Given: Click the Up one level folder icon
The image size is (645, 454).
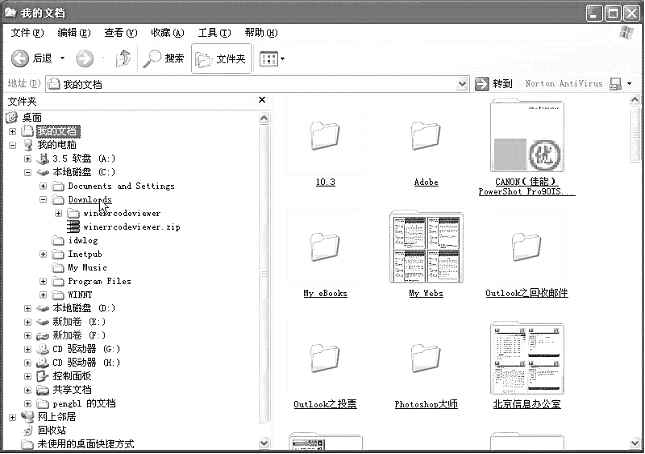Looking at the screenshot, I should point(123,58).
